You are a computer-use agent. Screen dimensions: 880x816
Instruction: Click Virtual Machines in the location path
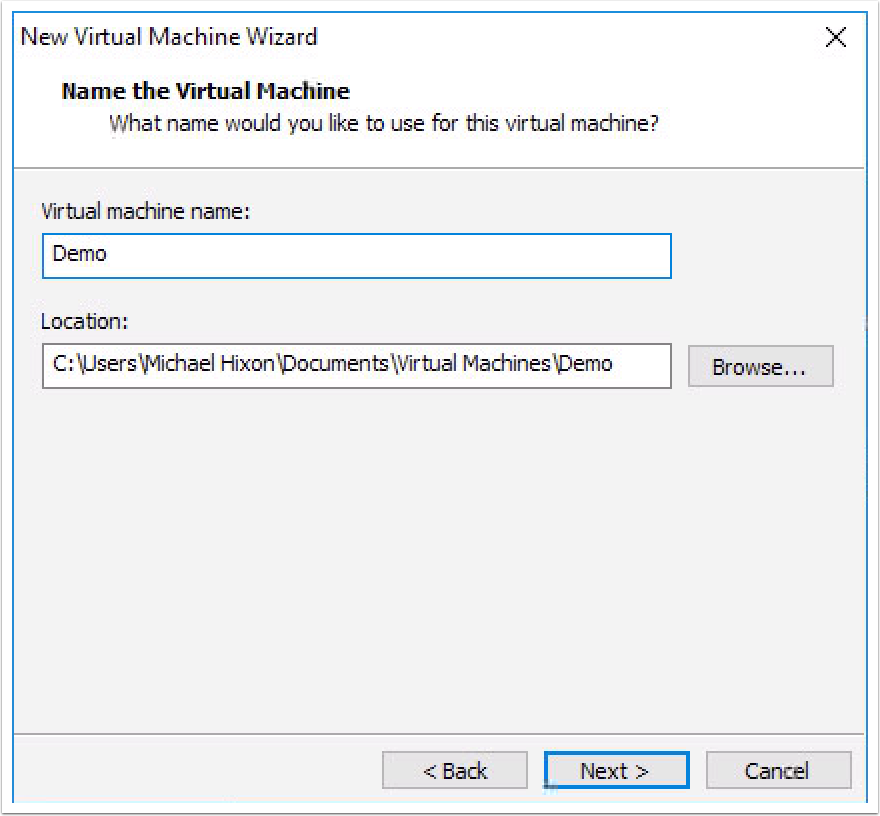pos(471,364)
